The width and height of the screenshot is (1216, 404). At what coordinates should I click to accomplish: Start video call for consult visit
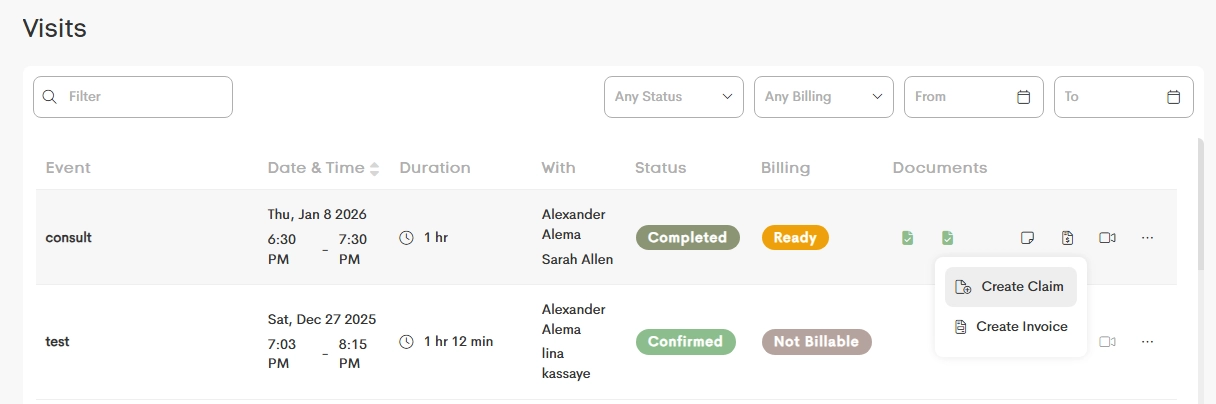[1107, 238]
